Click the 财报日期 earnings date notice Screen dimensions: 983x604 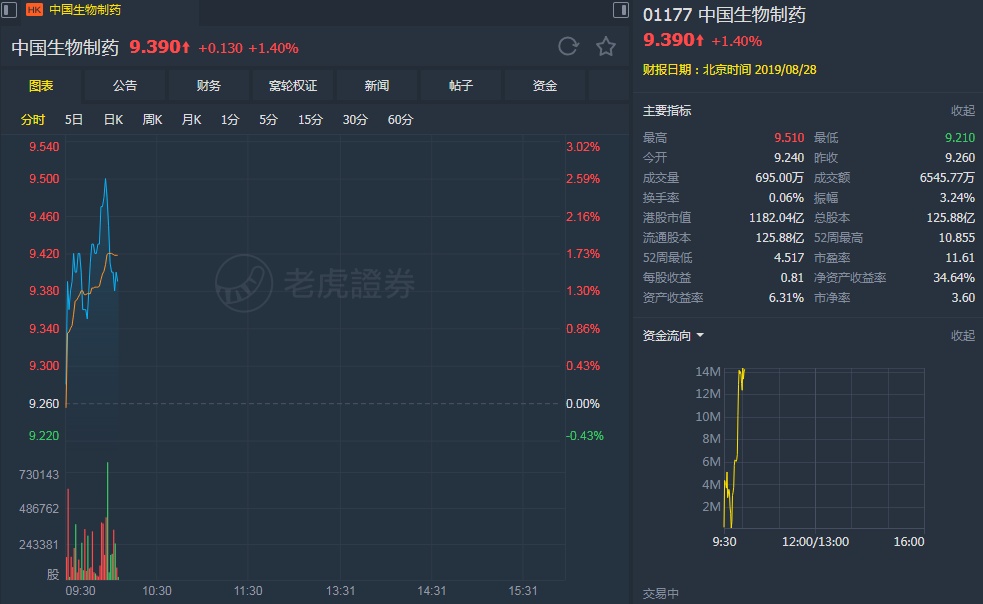click(x=717, y=71)
